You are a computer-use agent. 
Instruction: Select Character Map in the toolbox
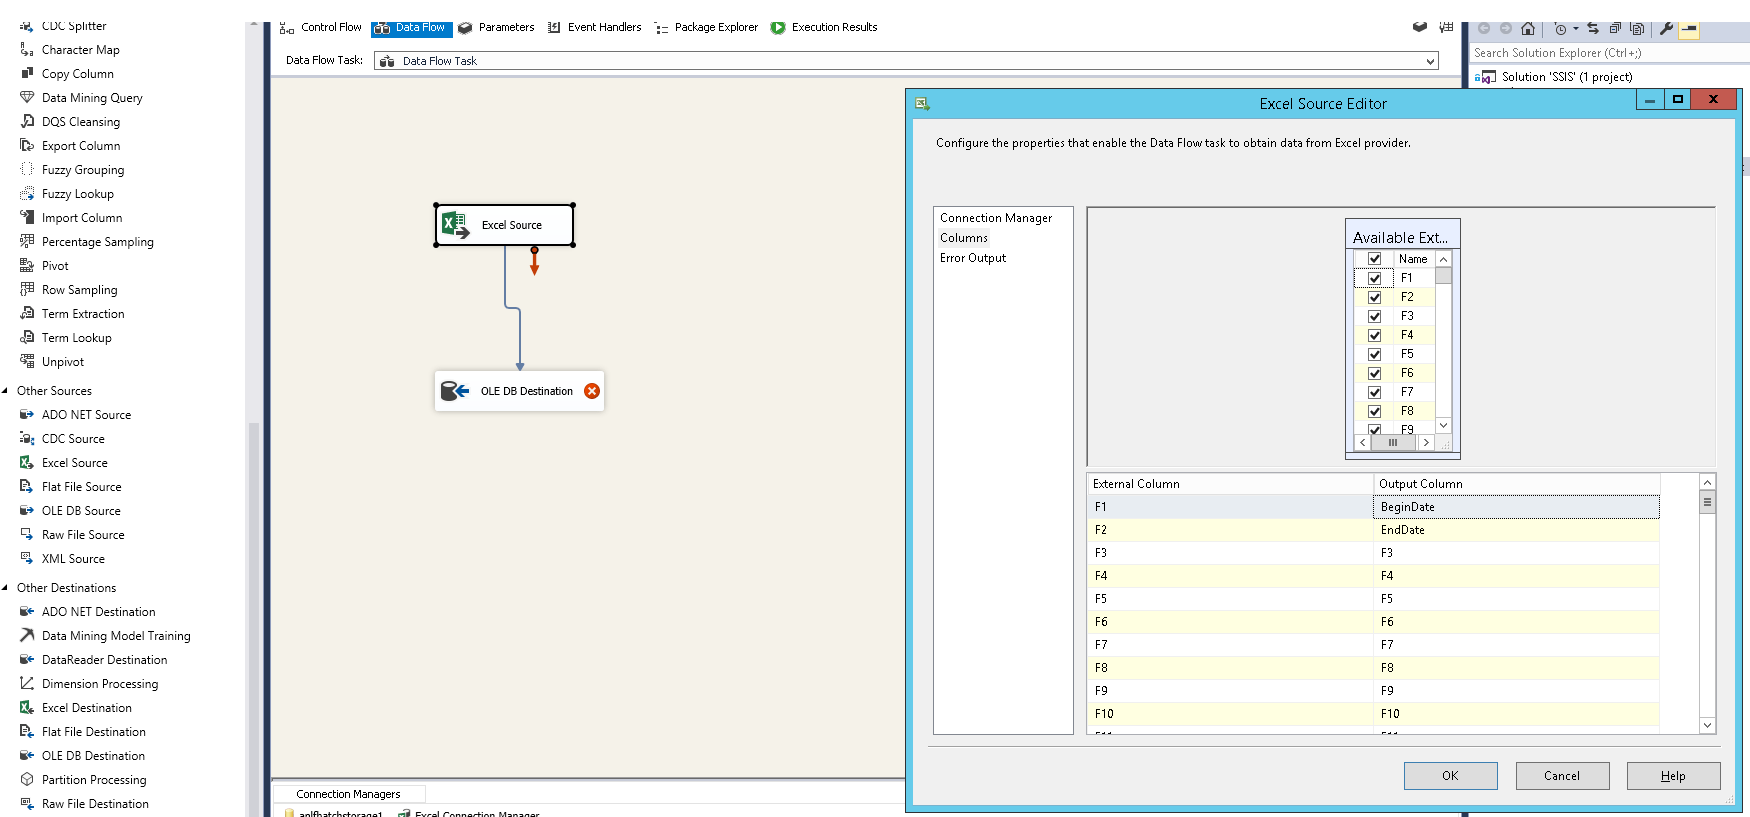point(80,50)
